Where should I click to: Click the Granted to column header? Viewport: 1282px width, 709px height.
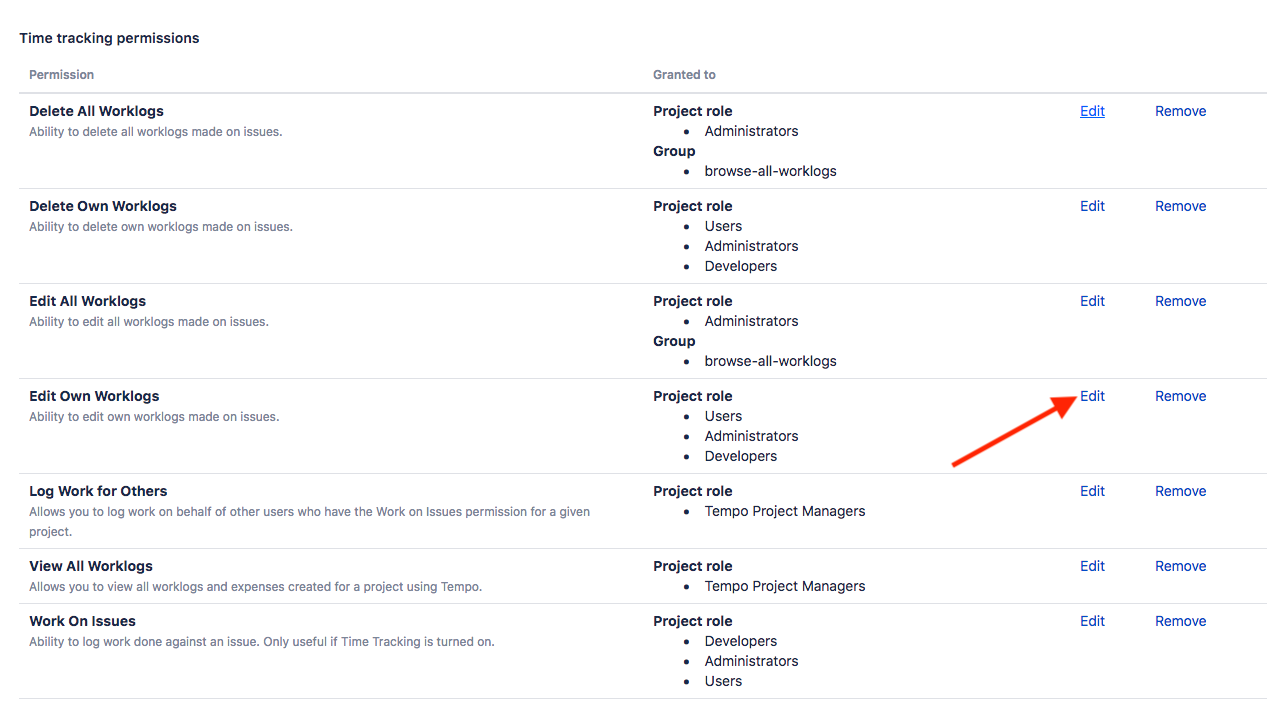click(x=684, y=75)
